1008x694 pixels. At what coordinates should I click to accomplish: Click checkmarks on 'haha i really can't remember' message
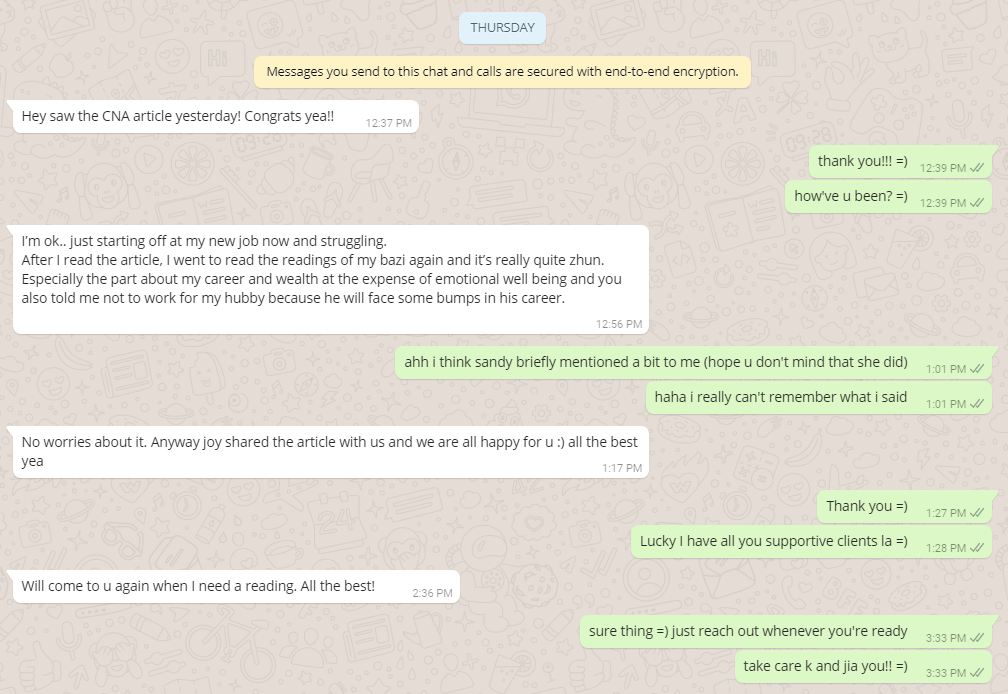point(977,404)
